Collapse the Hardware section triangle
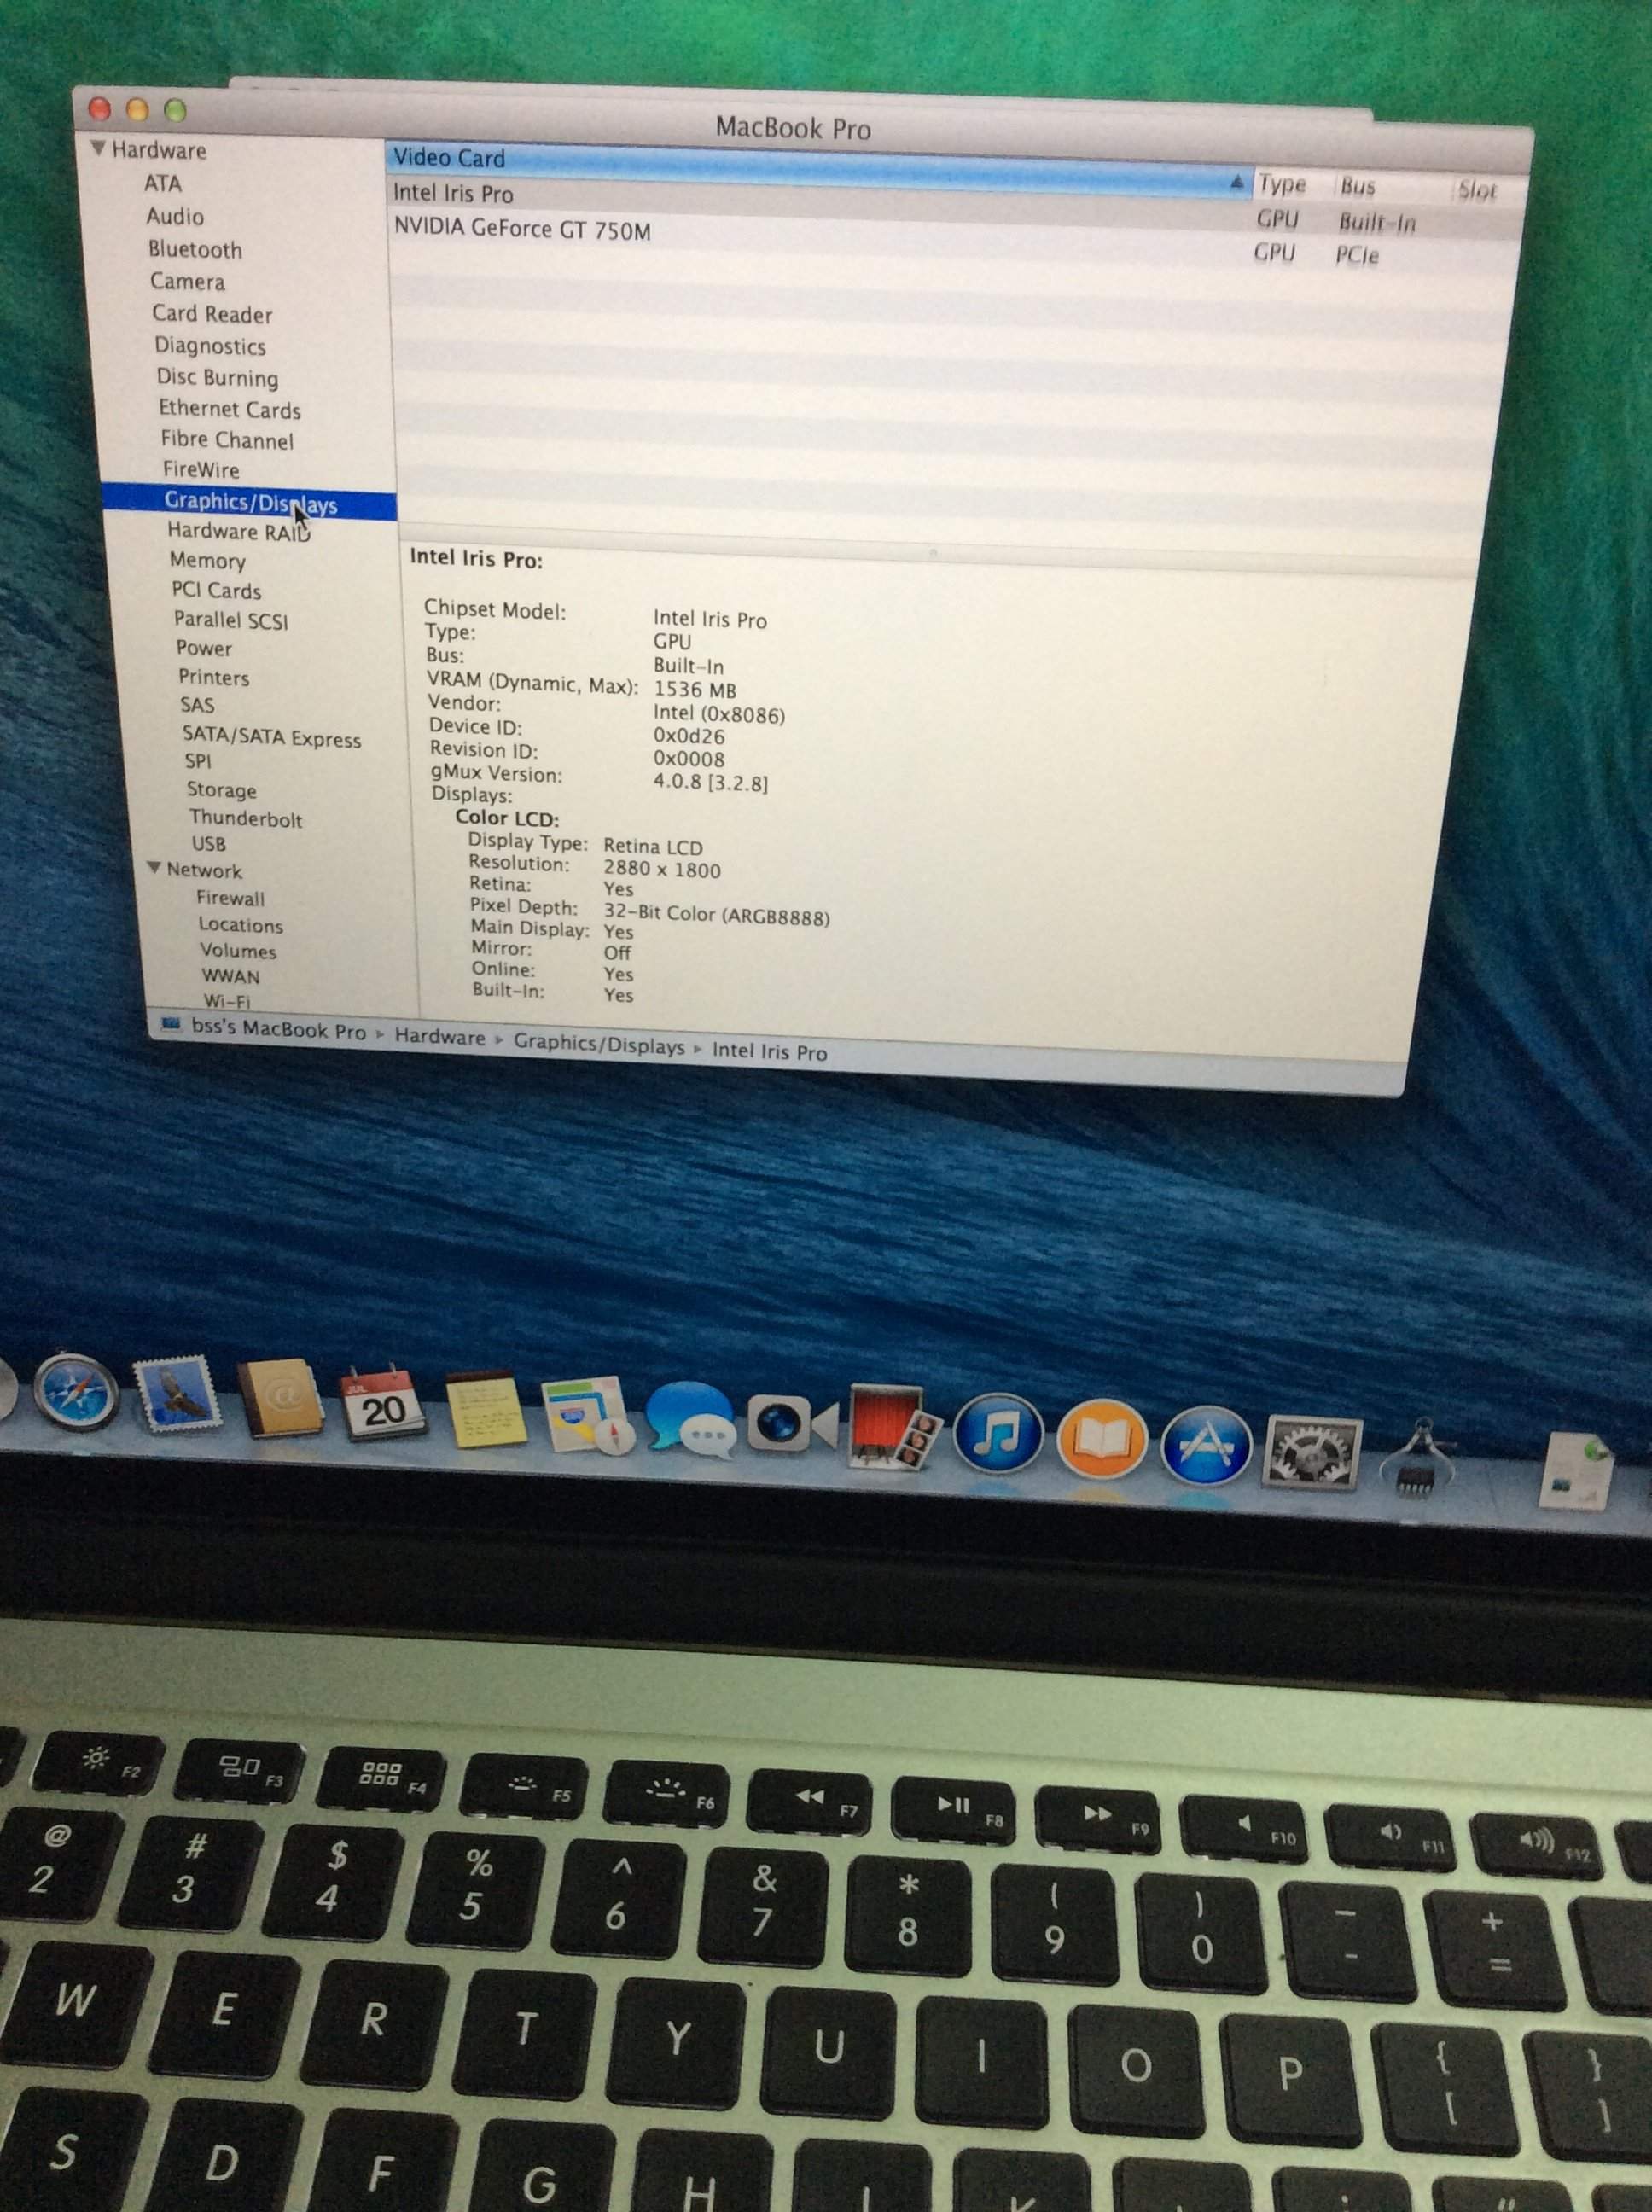Viewport: 1652px width, 2212px height. pyautogui.click(x=98, y=148)
